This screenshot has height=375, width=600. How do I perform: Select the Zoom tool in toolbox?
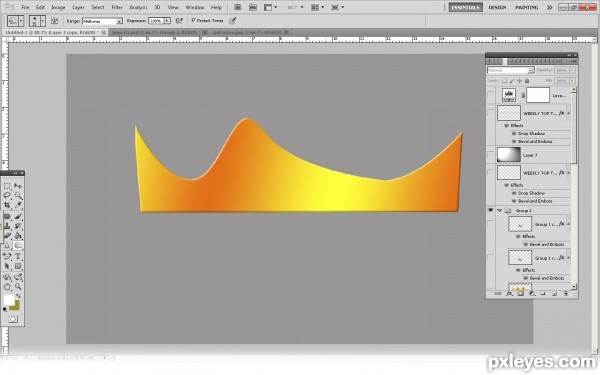[18, 287]
